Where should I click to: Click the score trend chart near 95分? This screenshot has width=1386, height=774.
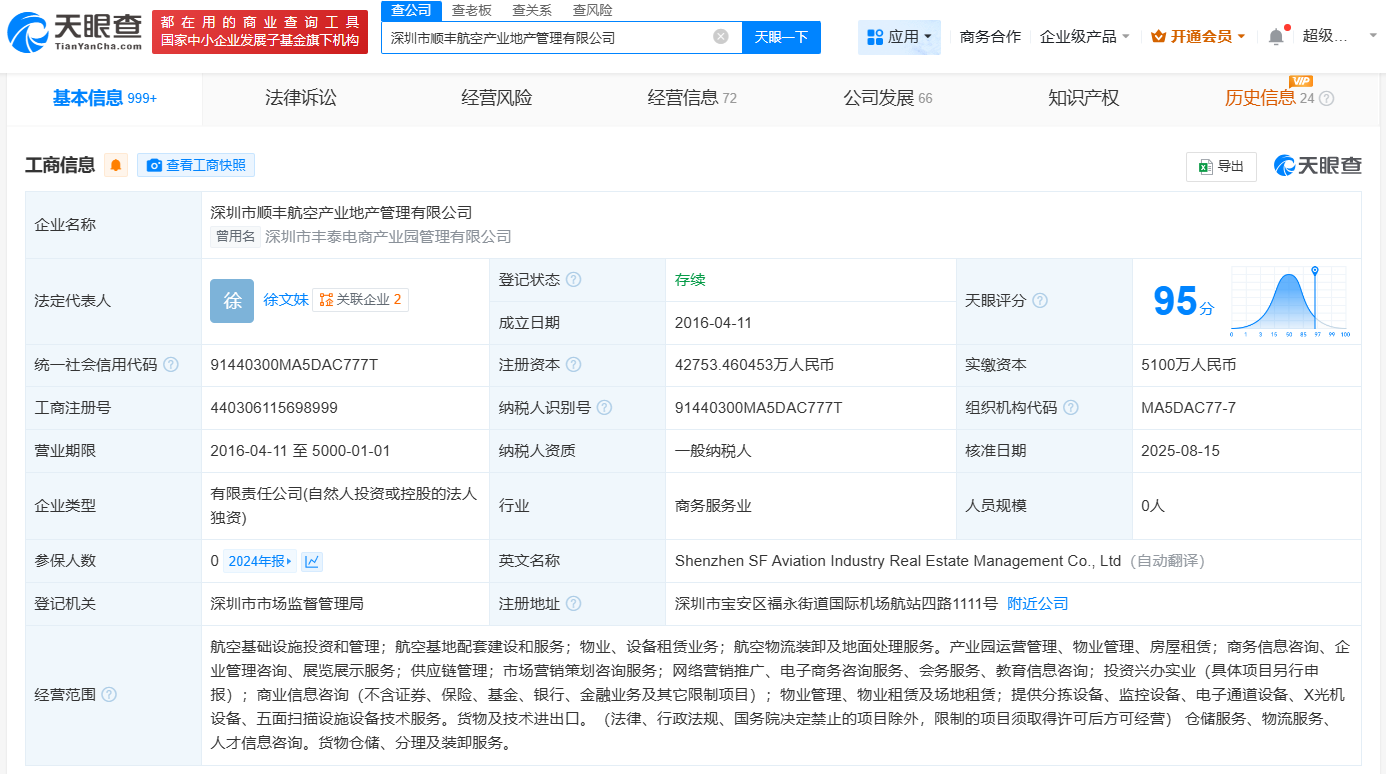1289,301
